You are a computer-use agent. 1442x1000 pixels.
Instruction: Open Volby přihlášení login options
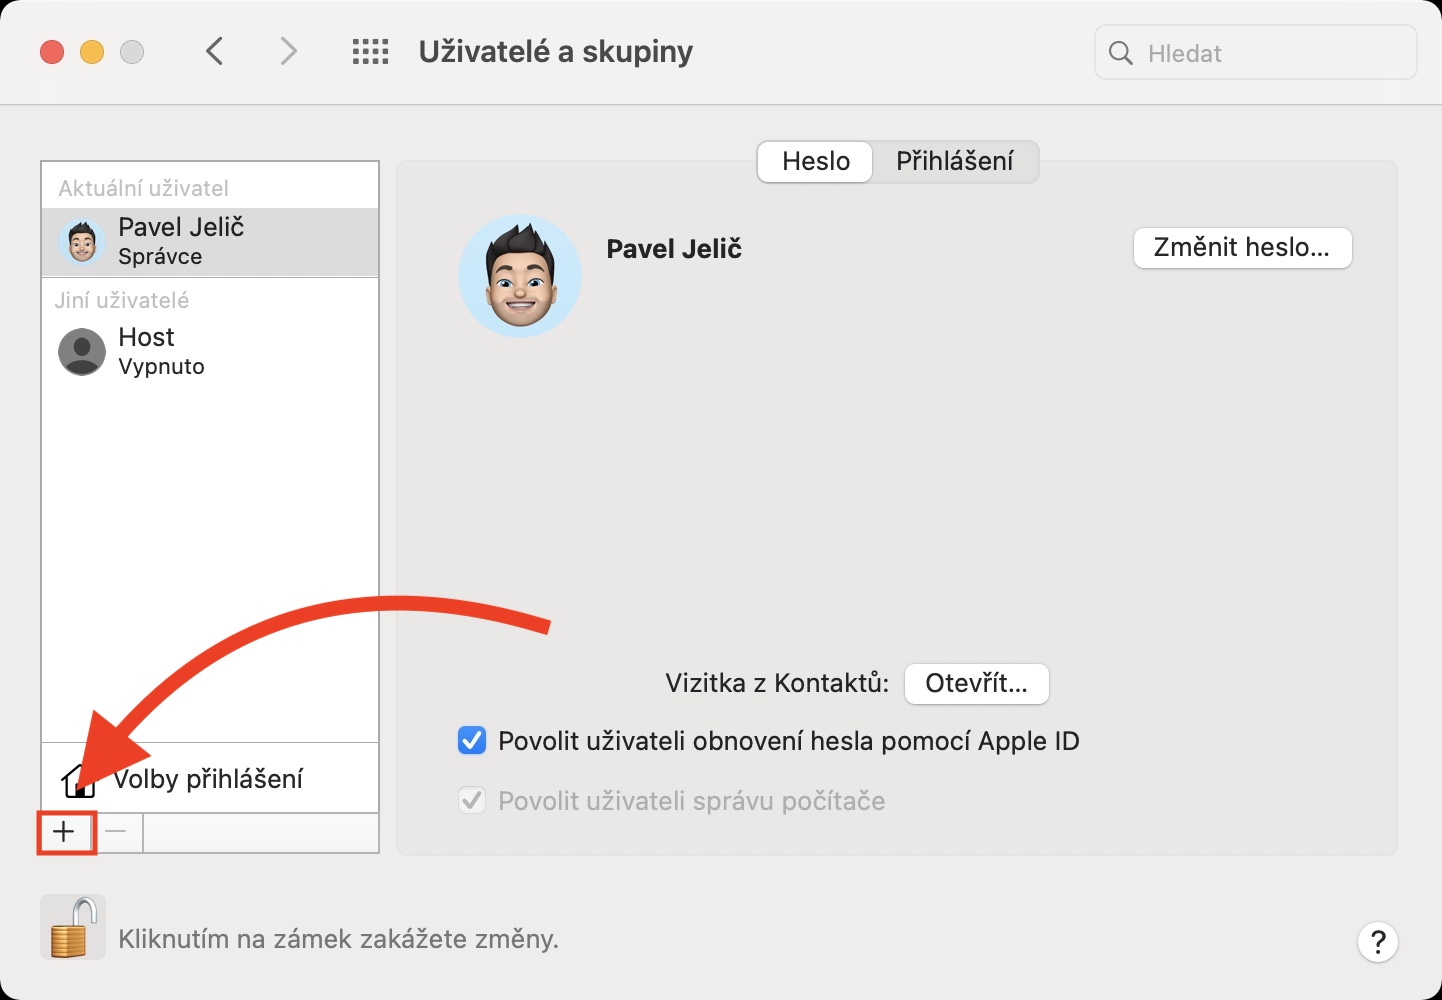pyautogui.click(x=208, y=779)
